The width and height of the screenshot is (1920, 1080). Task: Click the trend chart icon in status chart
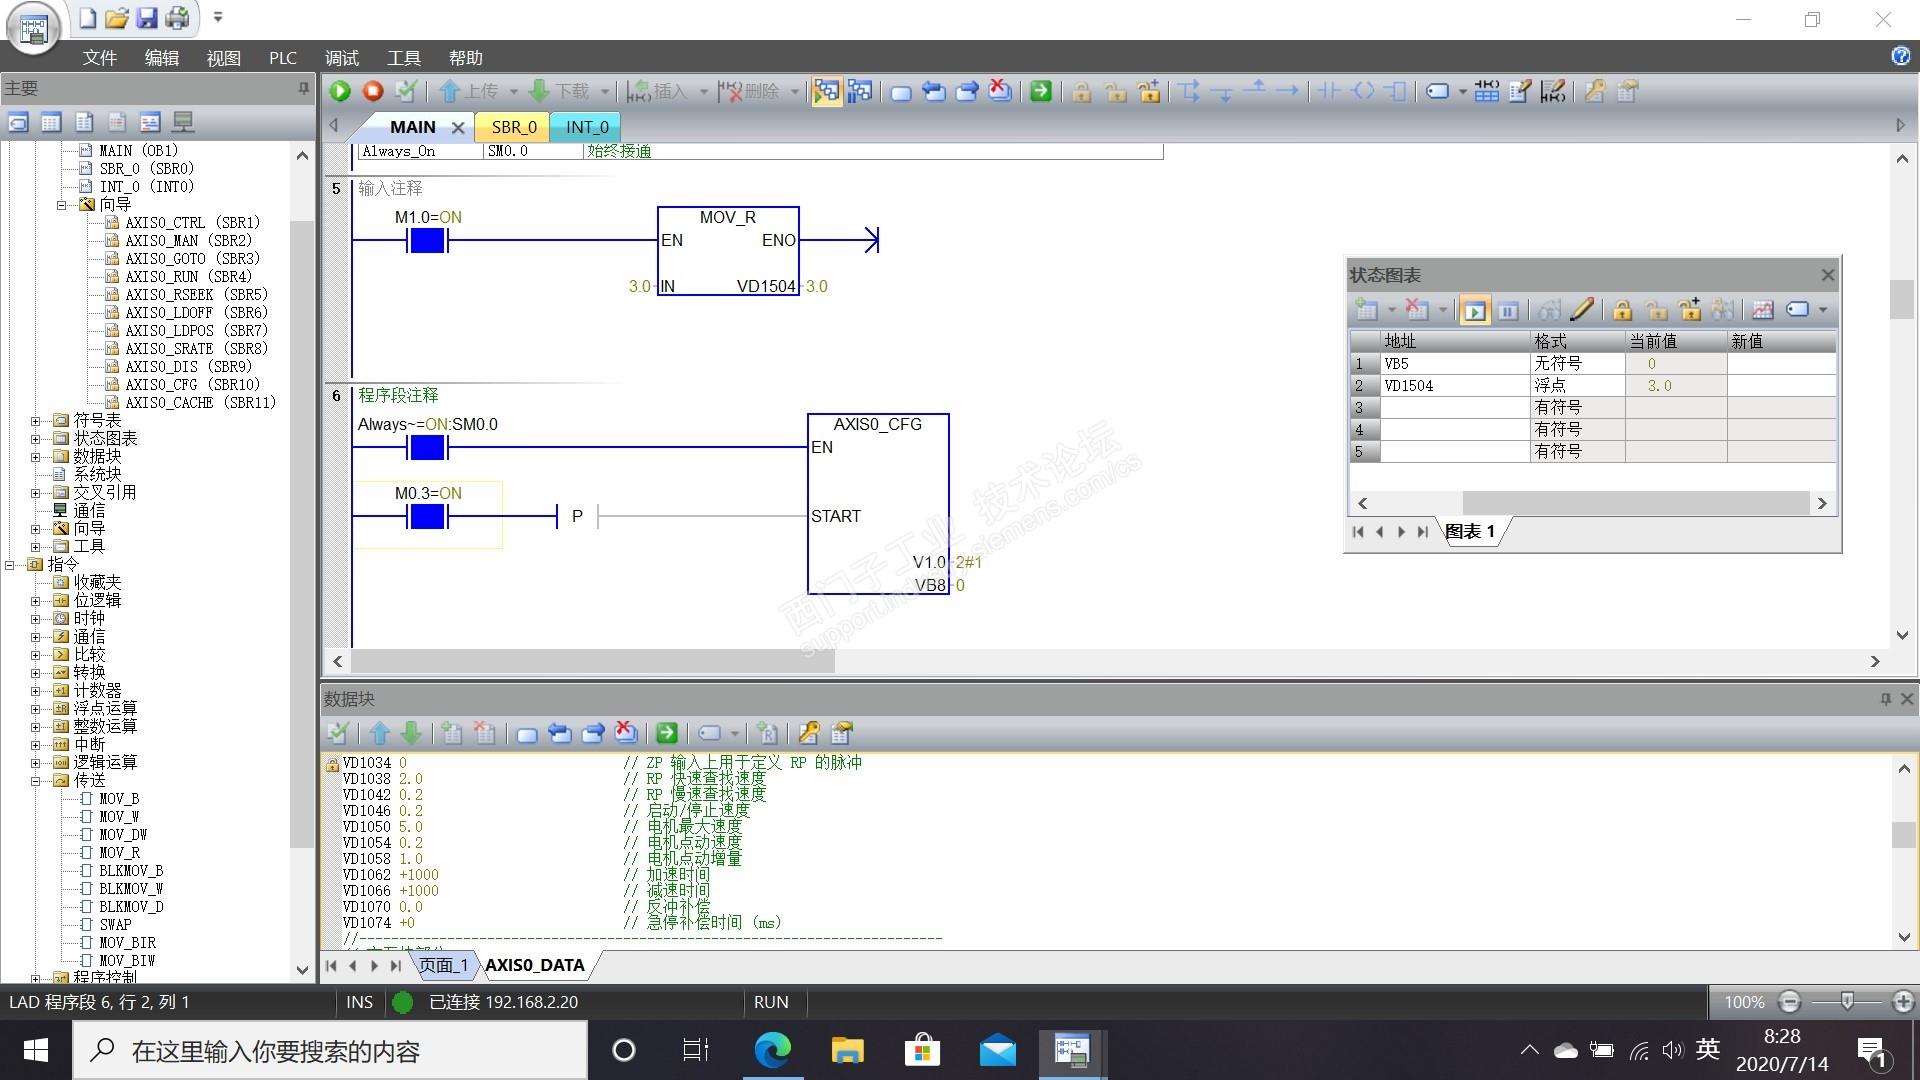coord(1762,310)
